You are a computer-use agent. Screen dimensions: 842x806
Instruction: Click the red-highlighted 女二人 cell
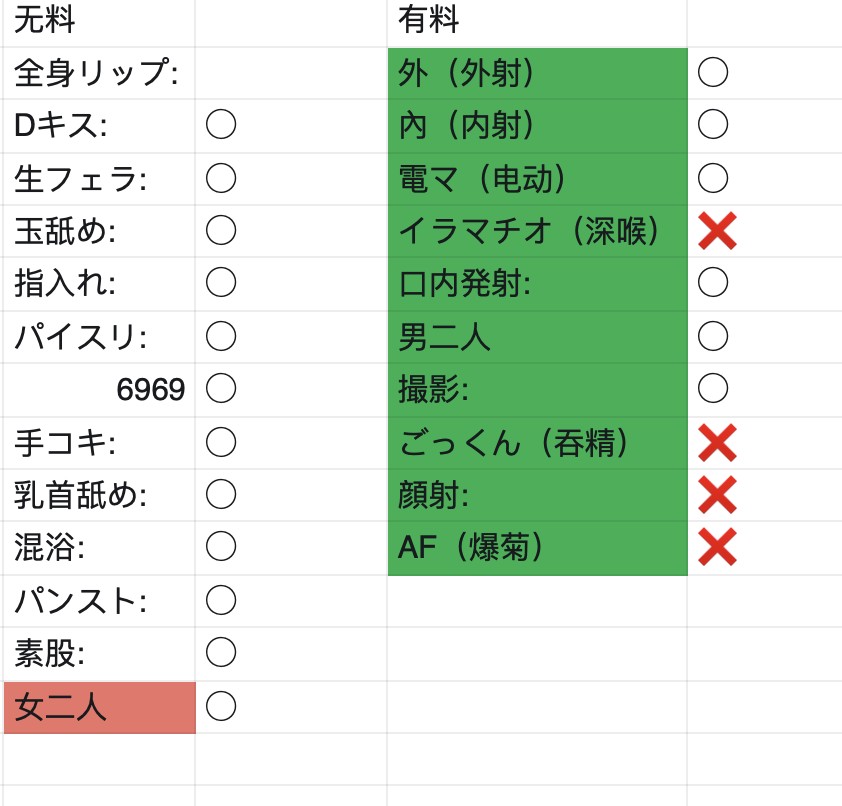(100, 707)
